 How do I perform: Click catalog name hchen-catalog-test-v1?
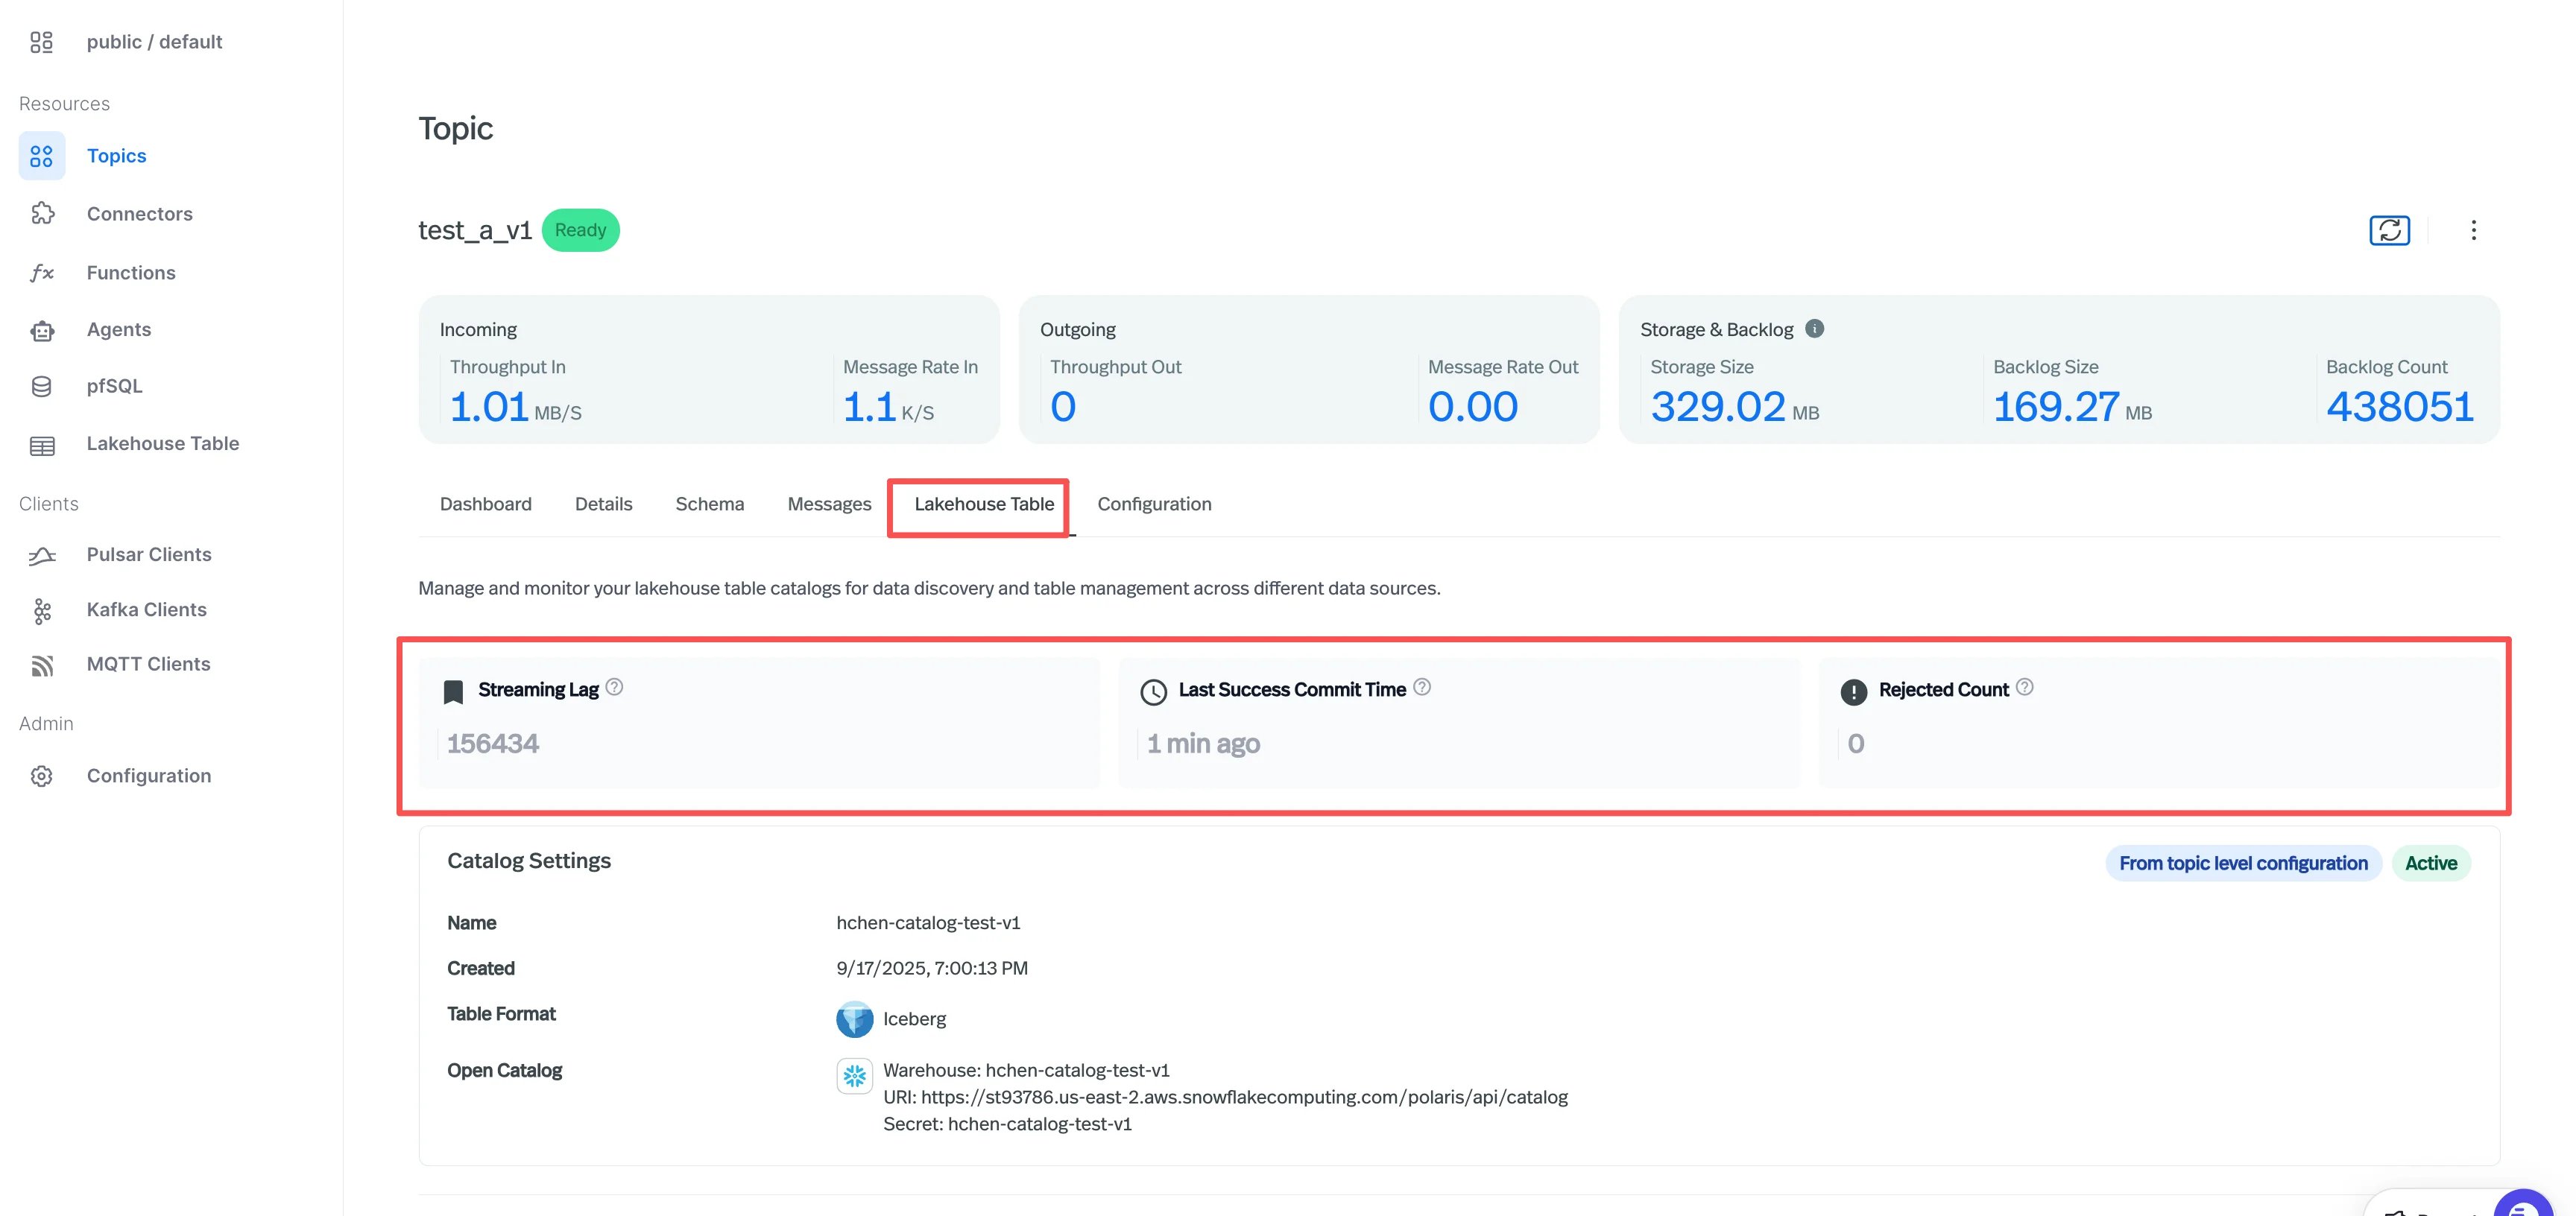coord(928,923)
